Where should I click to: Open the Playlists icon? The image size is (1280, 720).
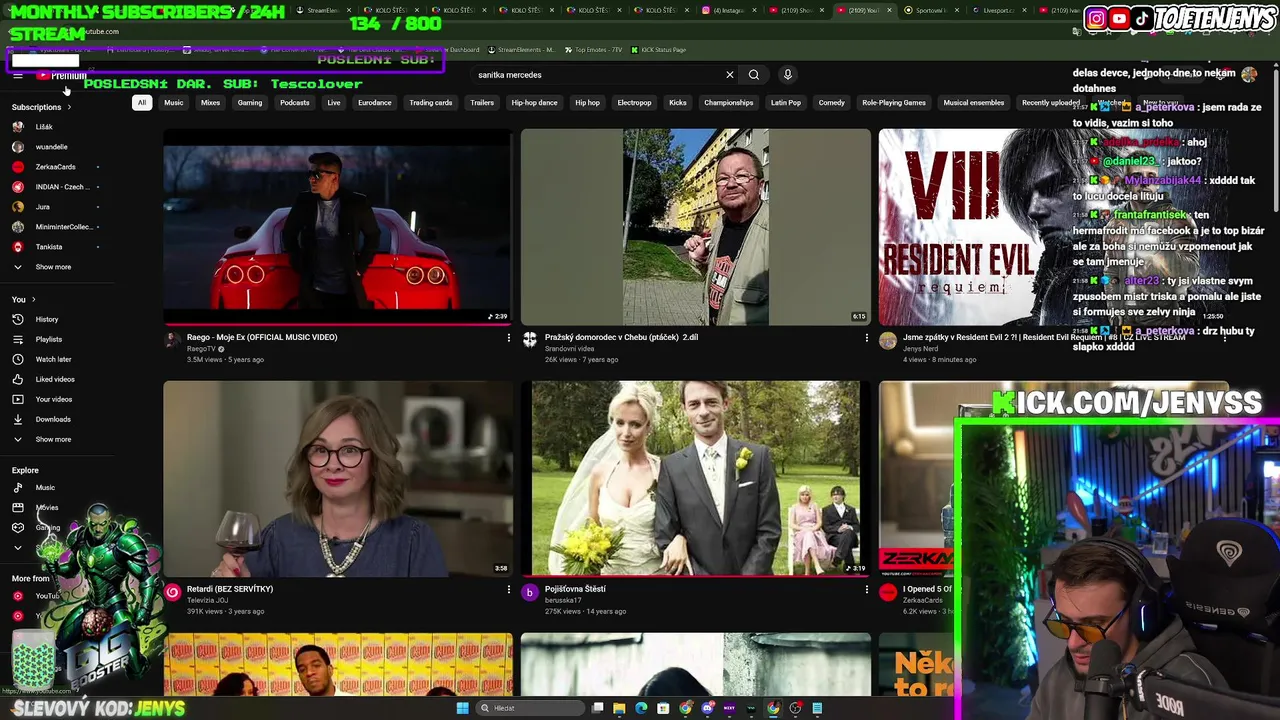click(x=18, y=339)
